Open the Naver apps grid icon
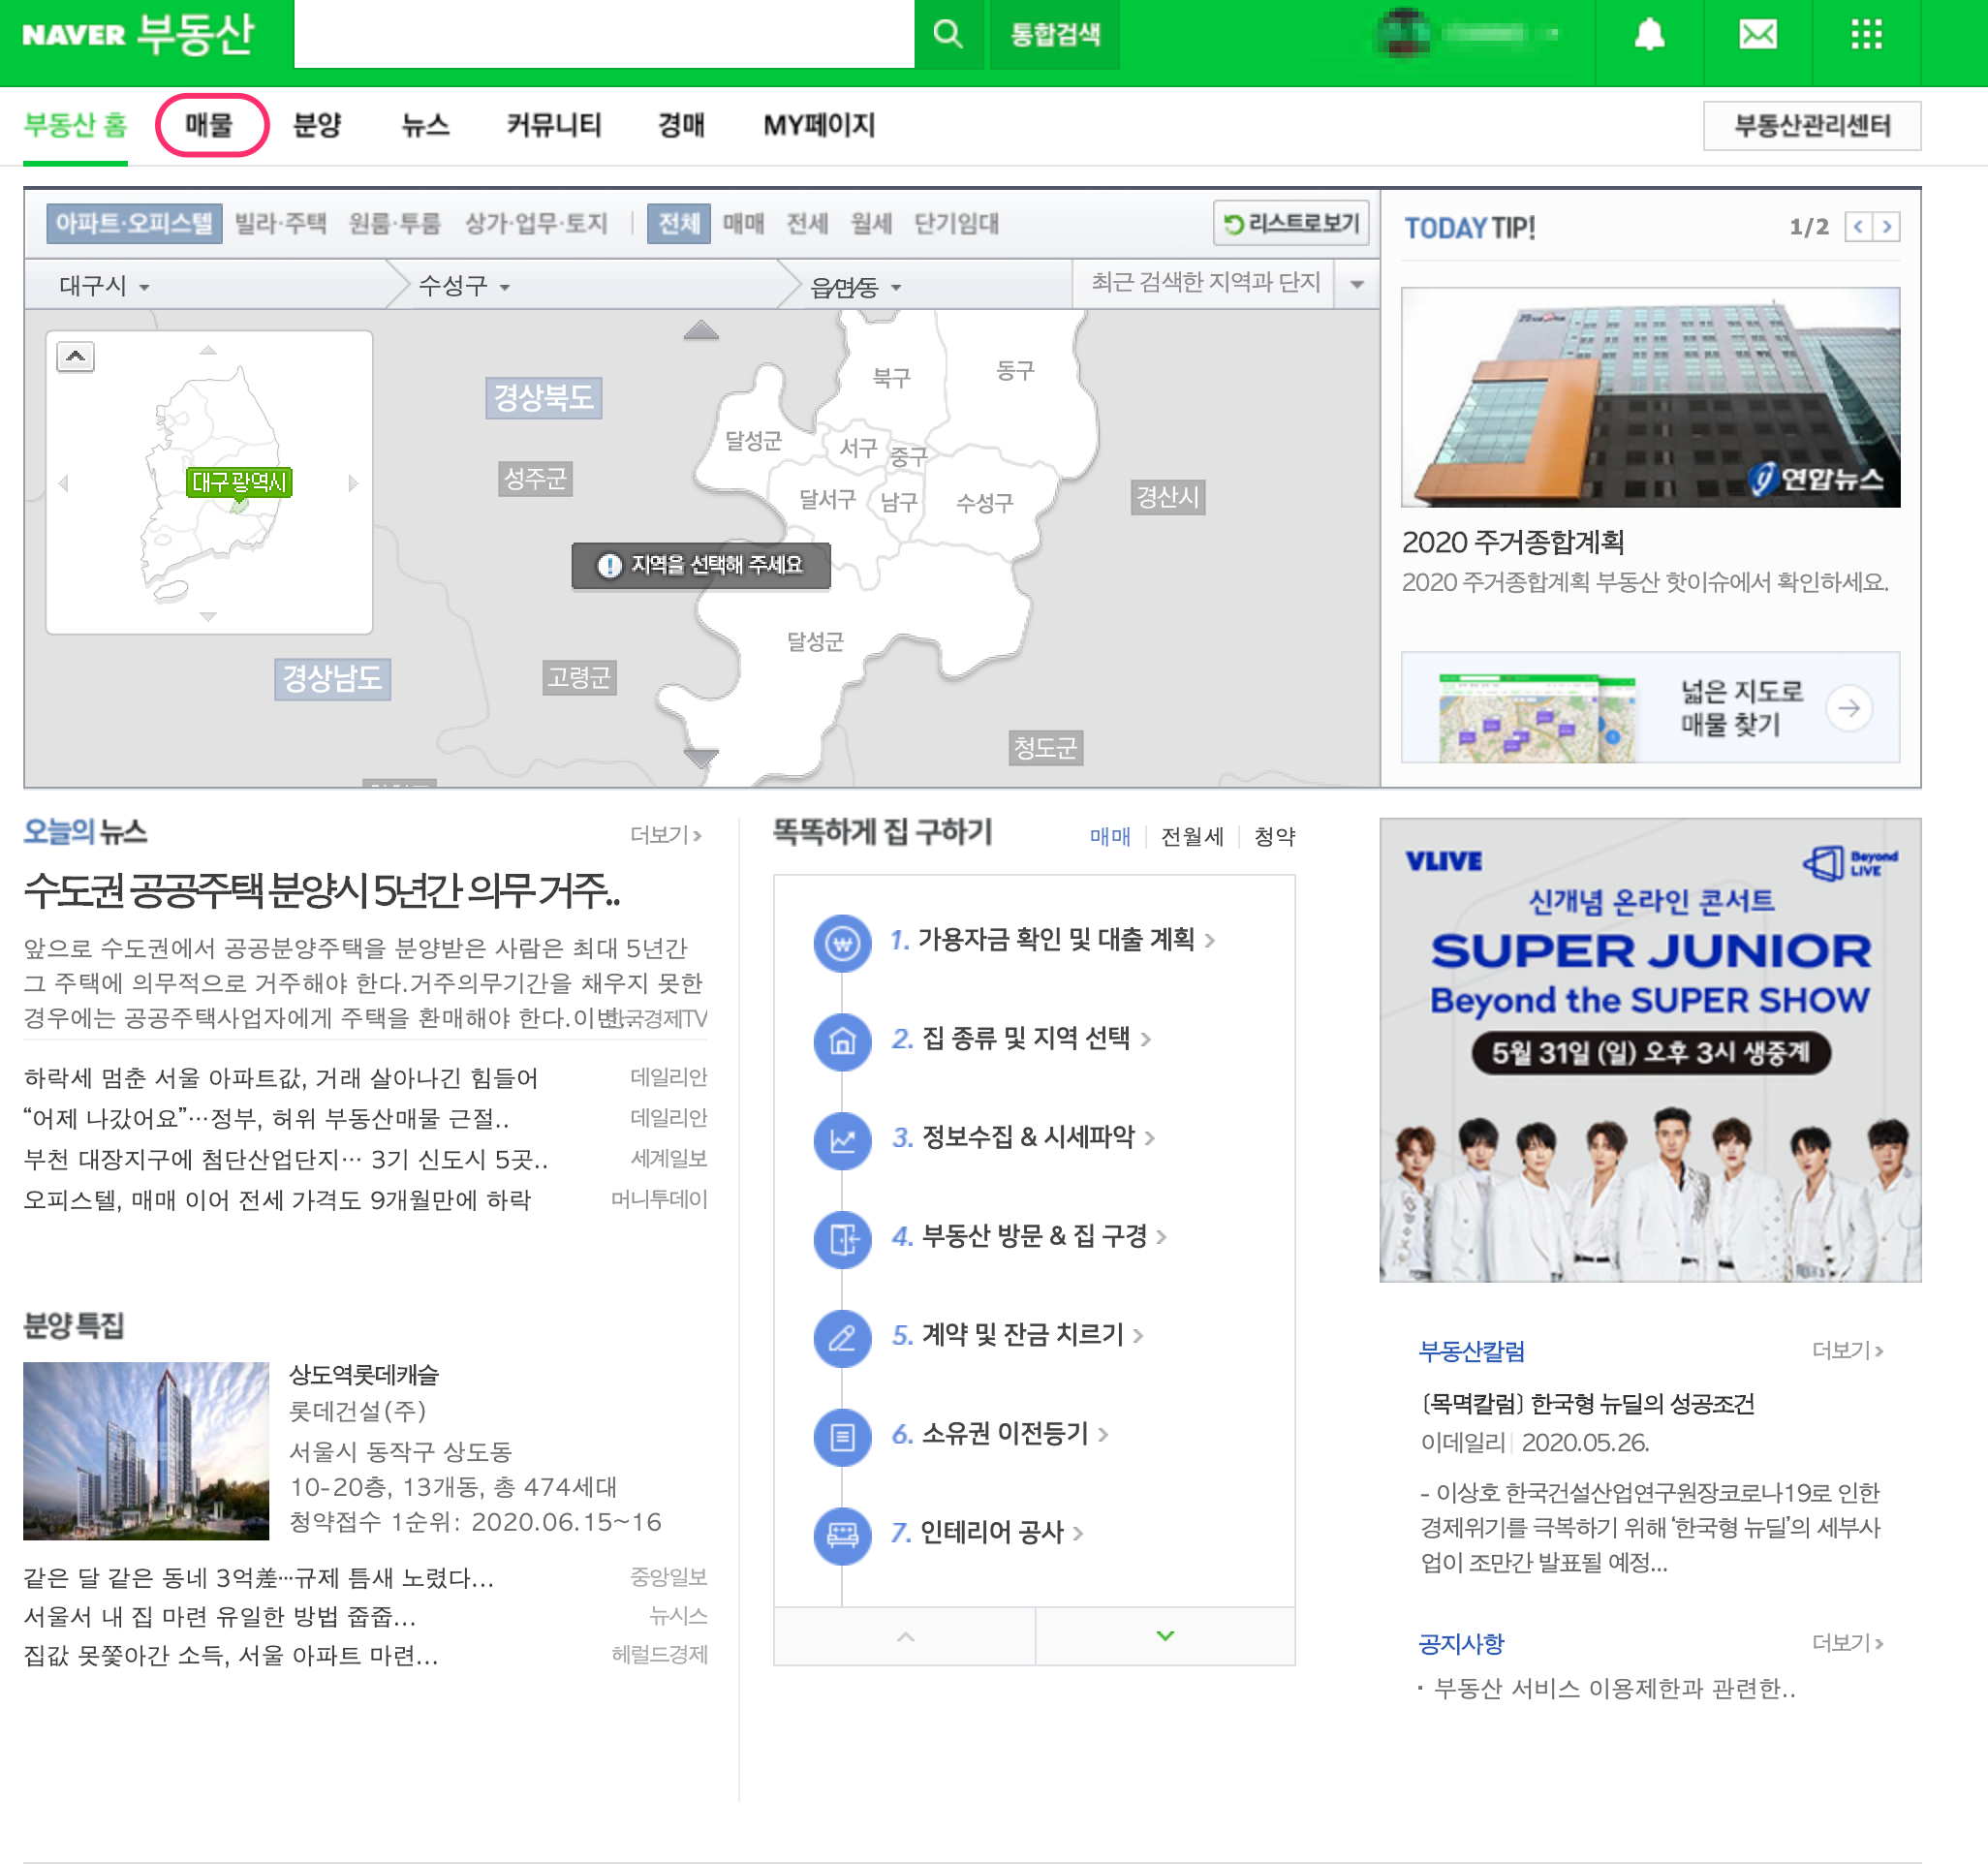Image resolution: width=1988 pixels, height=1864 pixels. tap(1865, 35)
